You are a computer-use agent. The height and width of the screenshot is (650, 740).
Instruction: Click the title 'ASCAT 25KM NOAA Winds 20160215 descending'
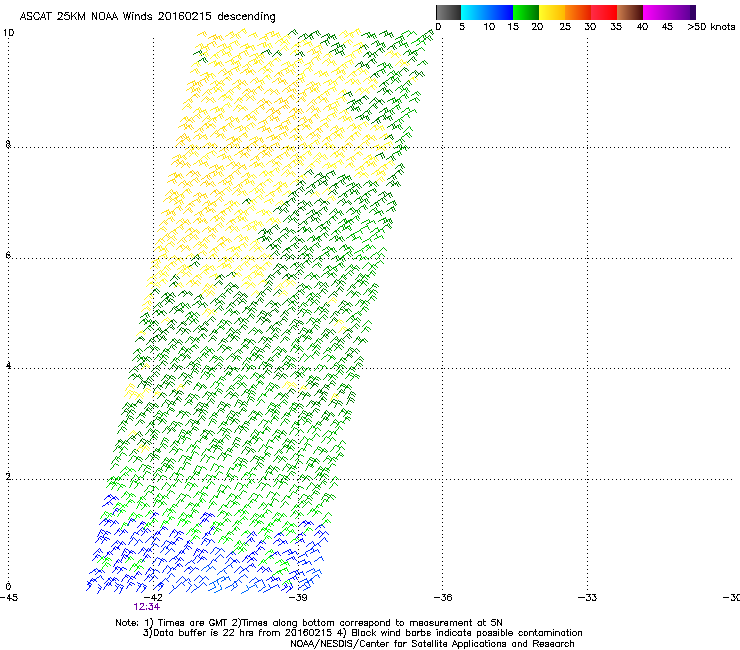coord(147,16)
